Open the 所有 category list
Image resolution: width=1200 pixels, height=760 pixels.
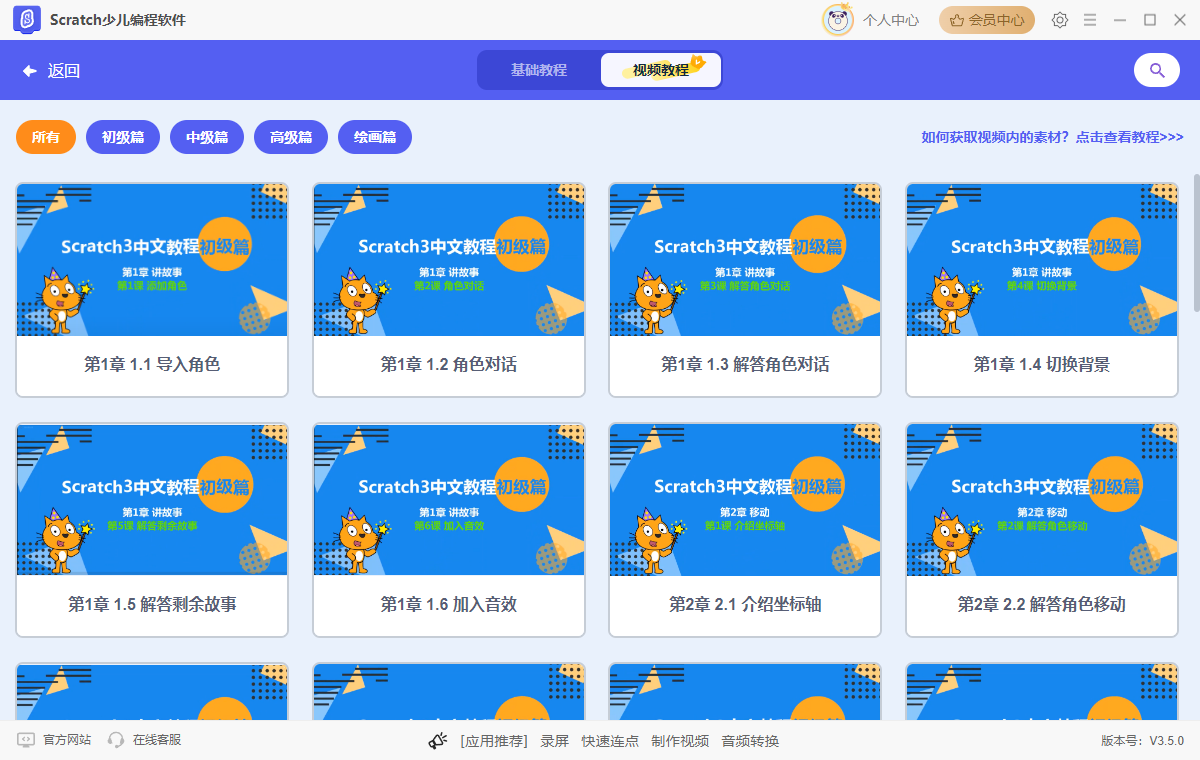(45, 137)
